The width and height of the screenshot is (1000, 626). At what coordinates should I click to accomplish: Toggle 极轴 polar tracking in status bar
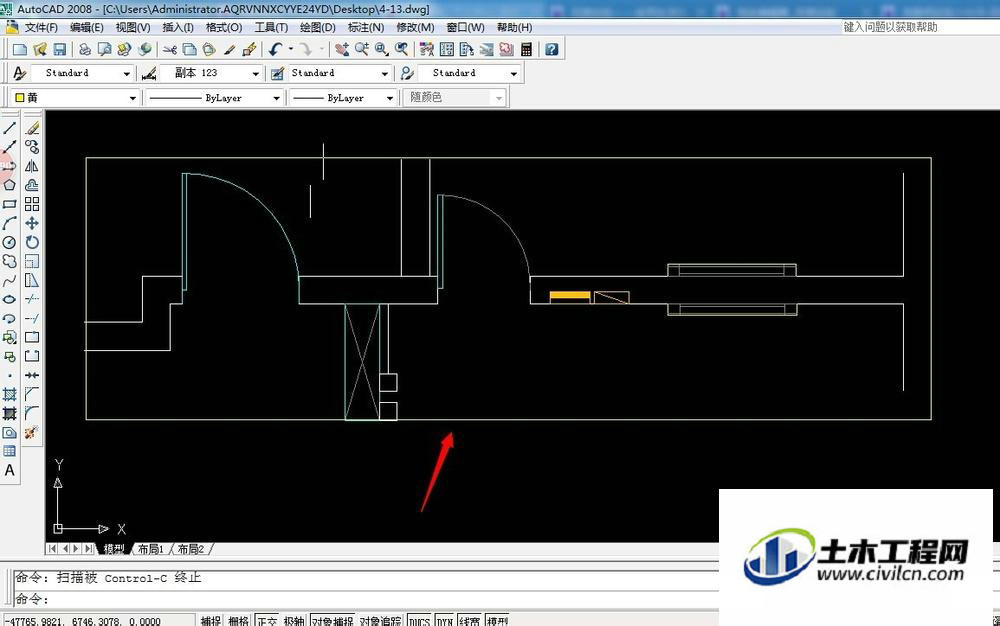[294, 620]
